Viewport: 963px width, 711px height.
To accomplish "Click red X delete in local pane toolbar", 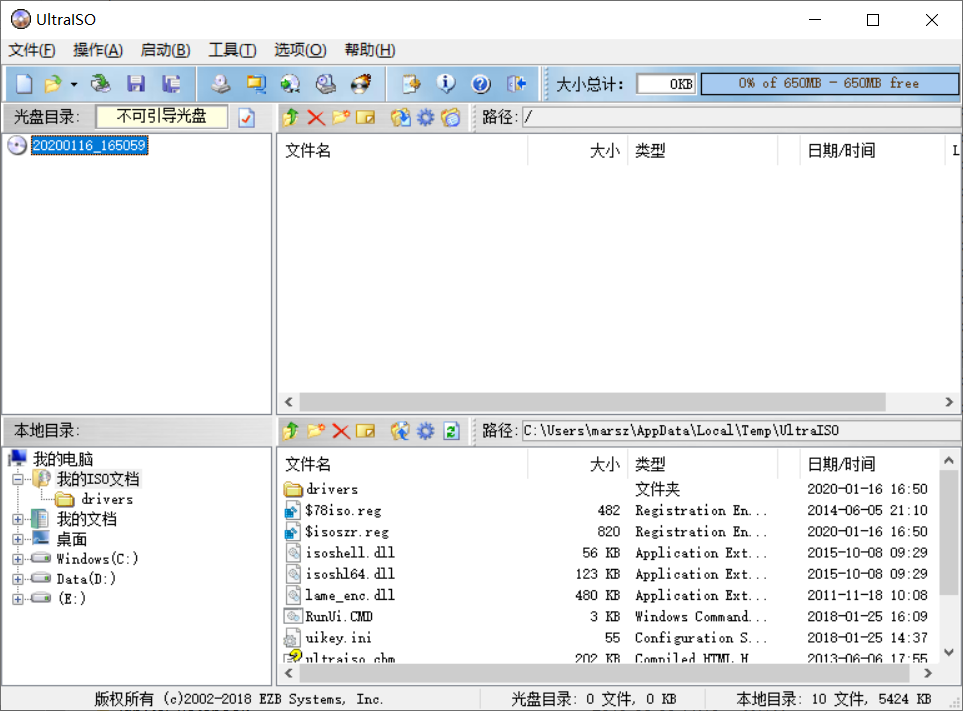I will tap(341, 431).
